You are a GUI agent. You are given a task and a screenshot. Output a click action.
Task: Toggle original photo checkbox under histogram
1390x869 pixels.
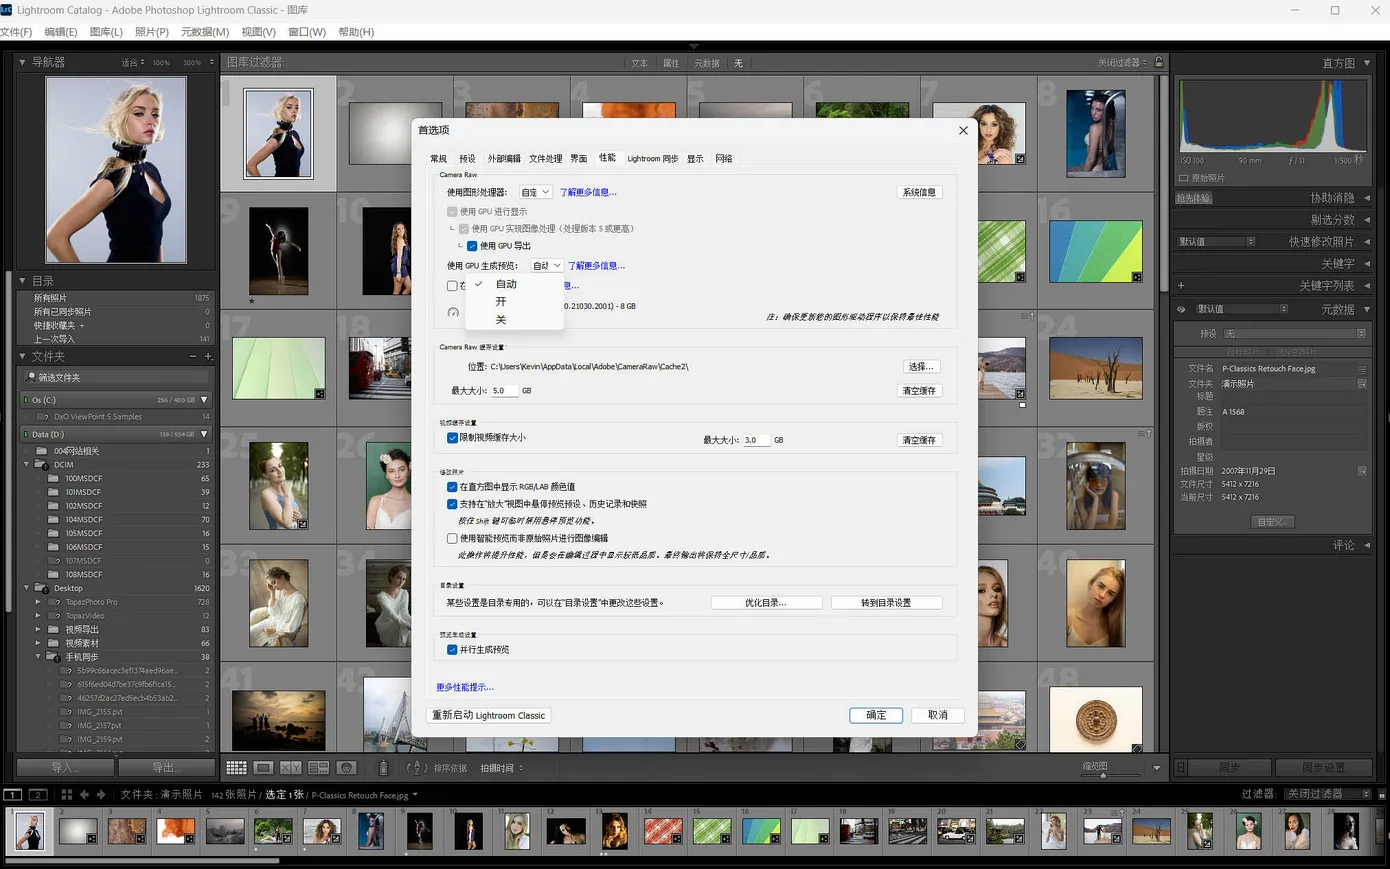click(x=1184, y=178)
